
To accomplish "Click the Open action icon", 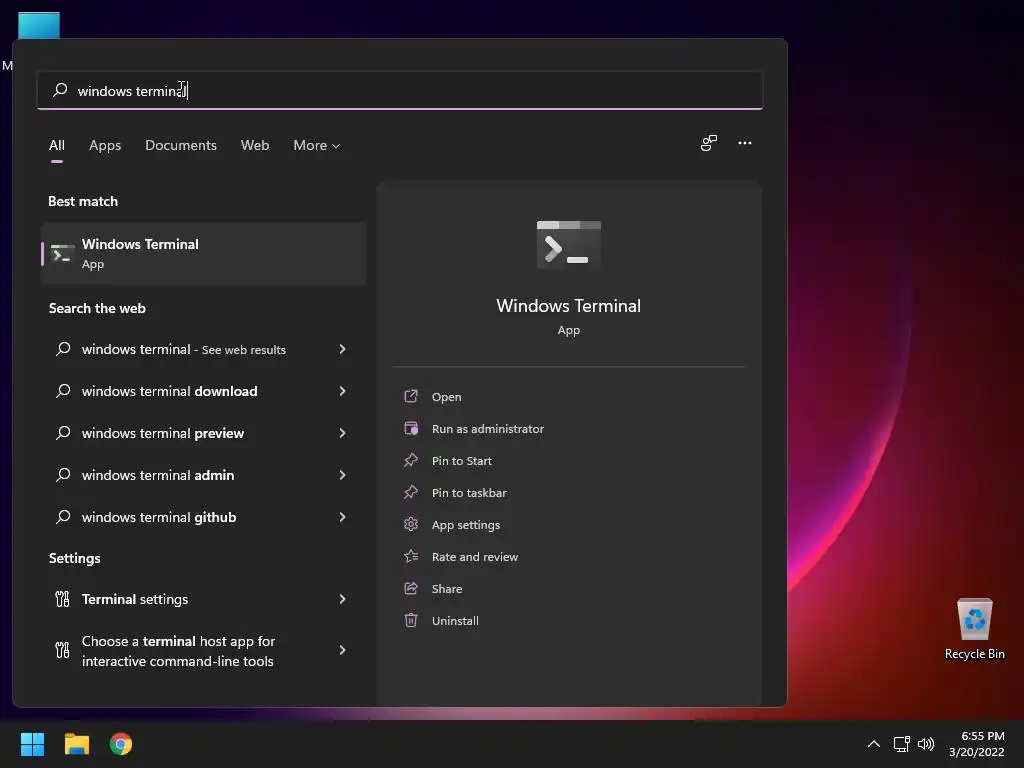I will 411,396.
